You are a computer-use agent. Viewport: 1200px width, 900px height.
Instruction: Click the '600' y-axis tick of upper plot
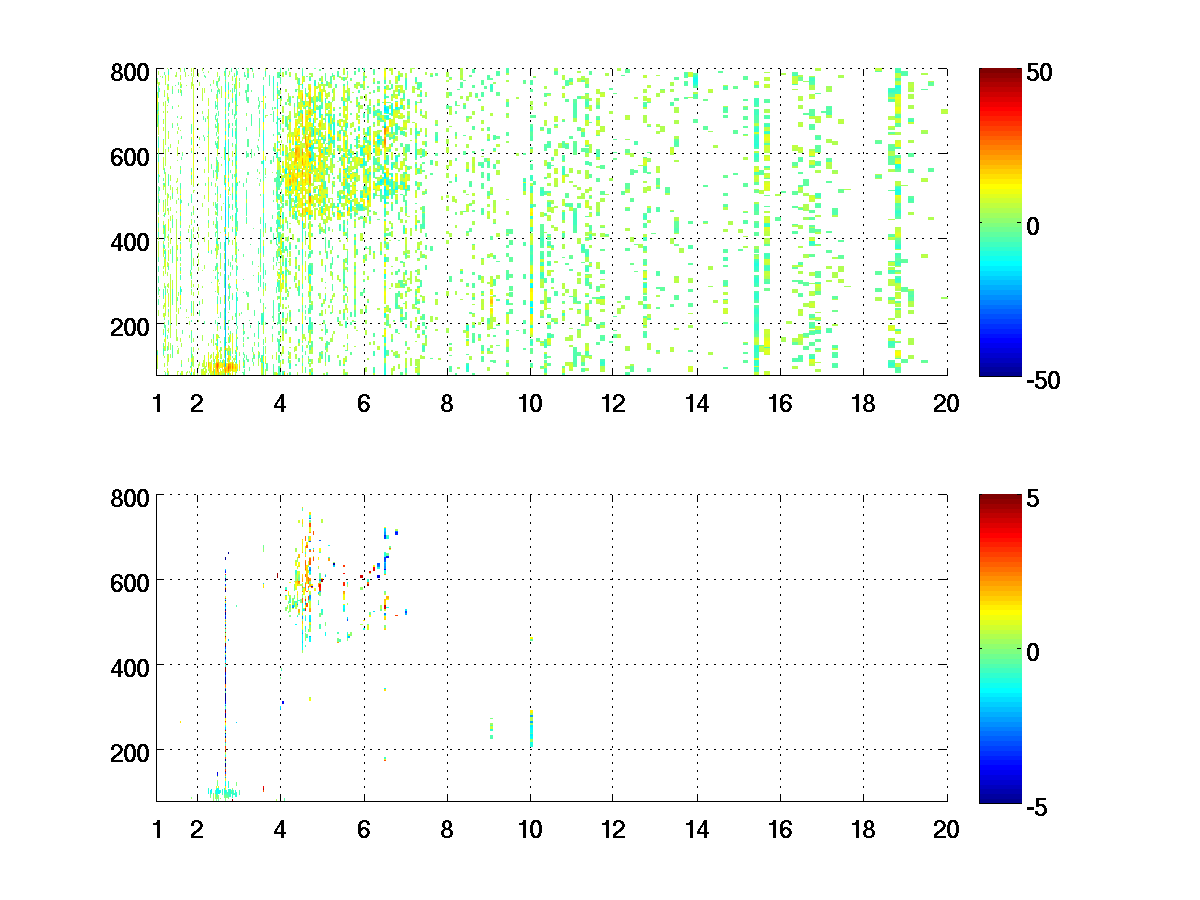pyautogui.click(x=130, y=156)
